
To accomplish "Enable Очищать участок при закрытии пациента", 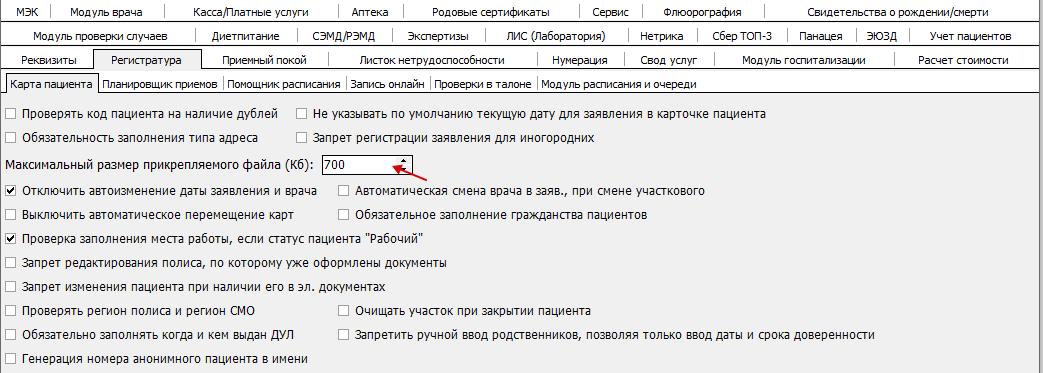I will [343, 311].
